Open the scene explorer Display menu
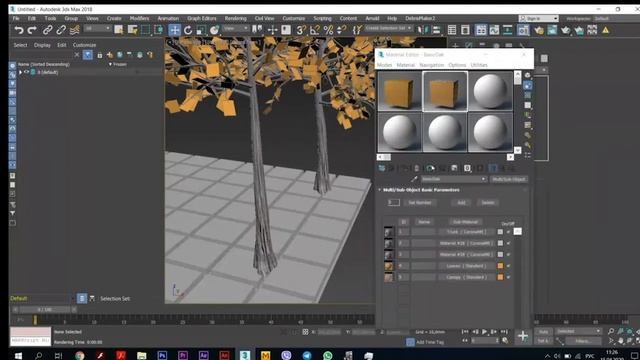Image resolution: width=640 pixels, height=360 pixels. tap(42, 45)
